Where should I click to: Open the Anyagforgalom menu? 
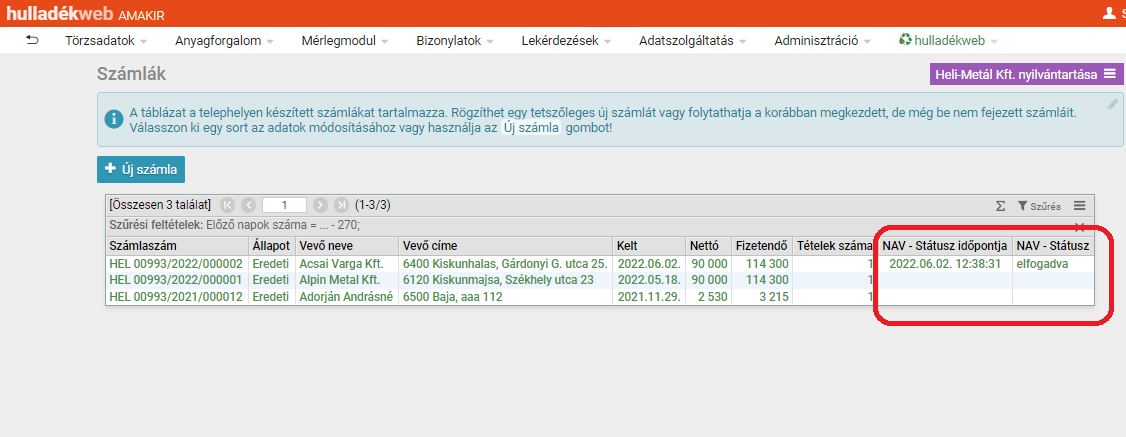(224, 41)
